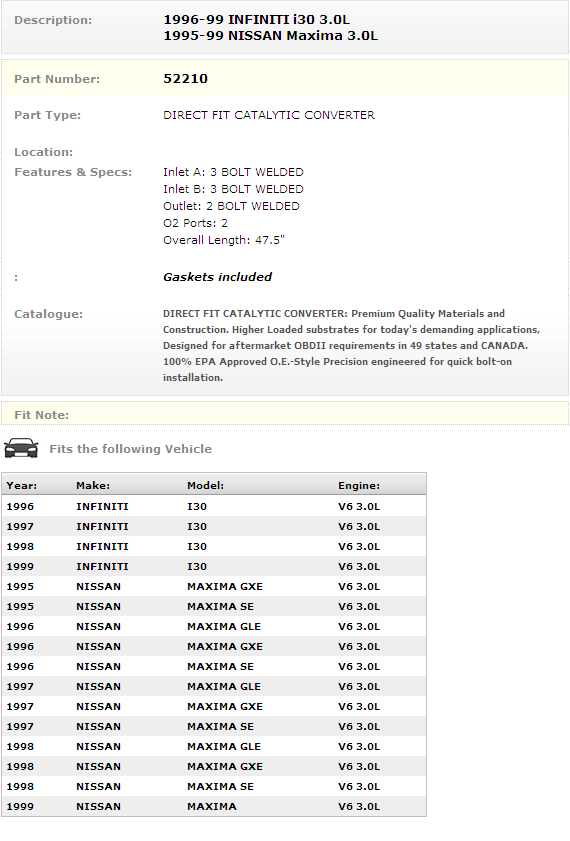Select the 1997 NISSAN MAXIMA GXE row
570x841 pixels.
pos(214,706)
